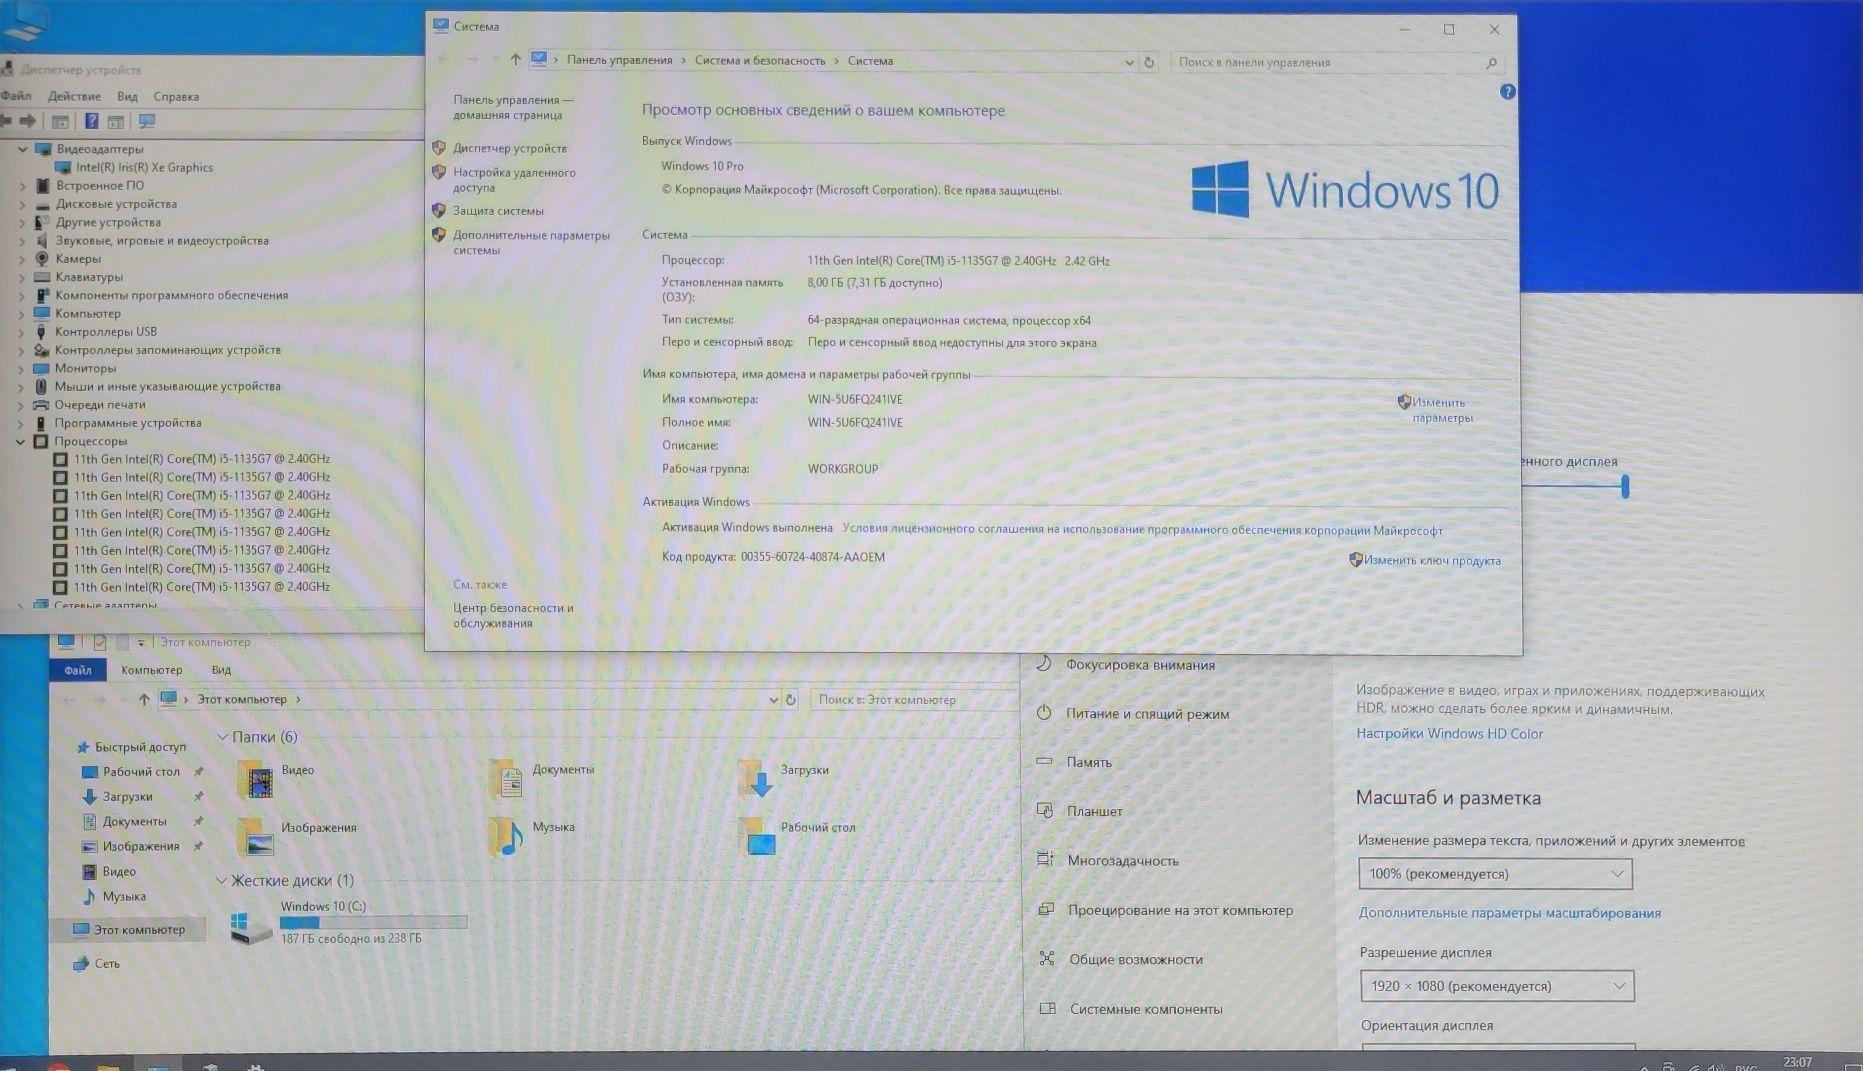The image size is (1863, 1071).
Task: Open the display resolution 1920 × 1080 dropdown
Action: click(1496, 986)
